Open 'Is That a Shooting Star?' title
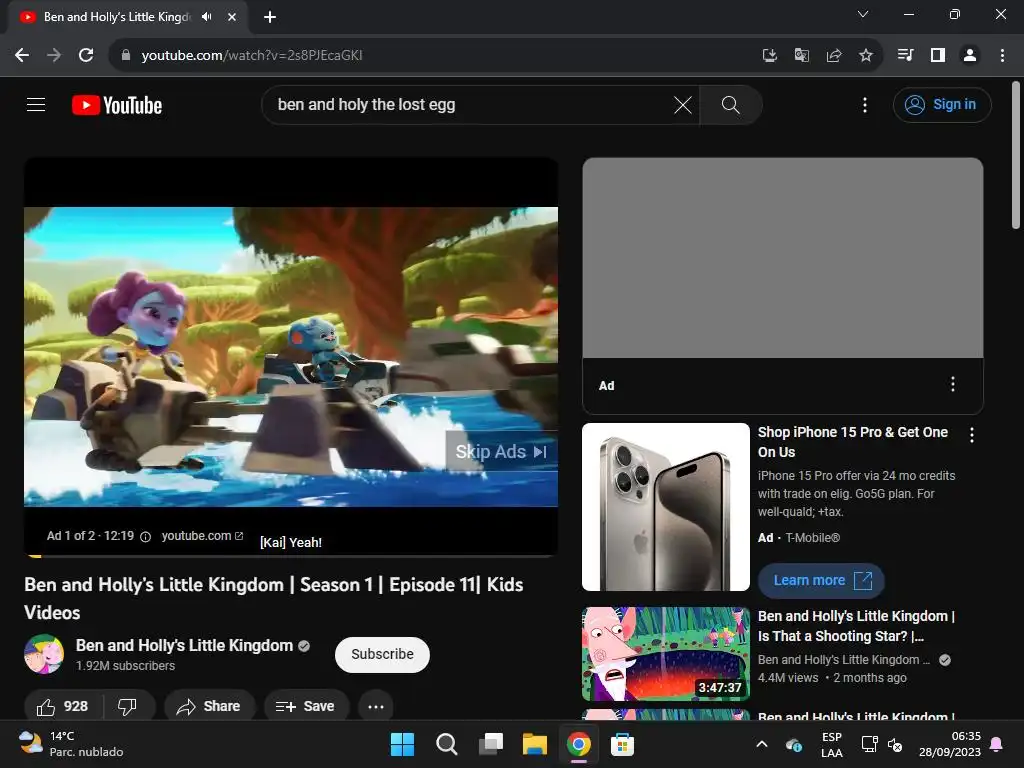 (856, 626)
